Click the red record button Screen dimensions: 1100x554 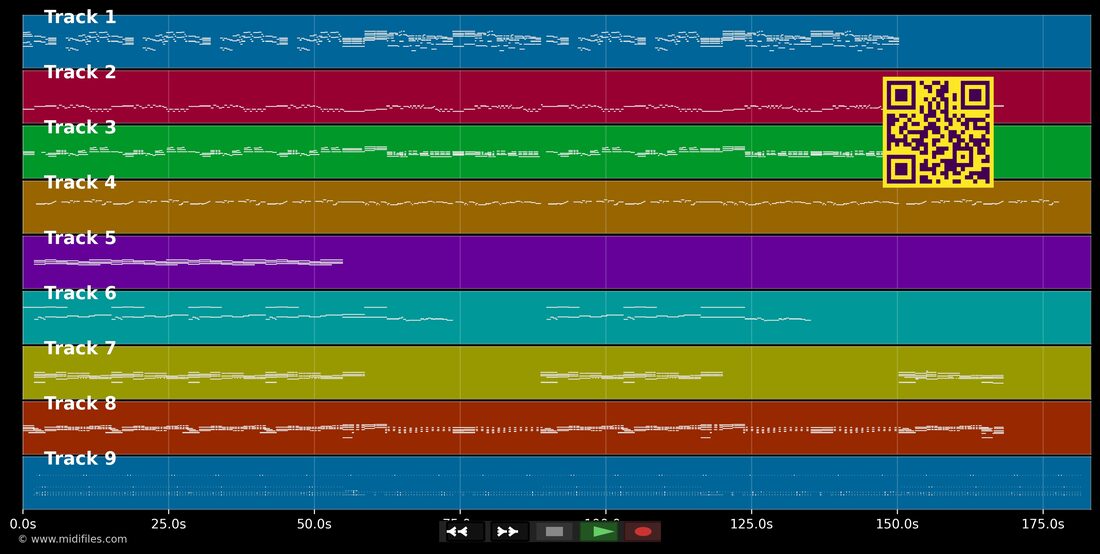[x=643, y=532]
